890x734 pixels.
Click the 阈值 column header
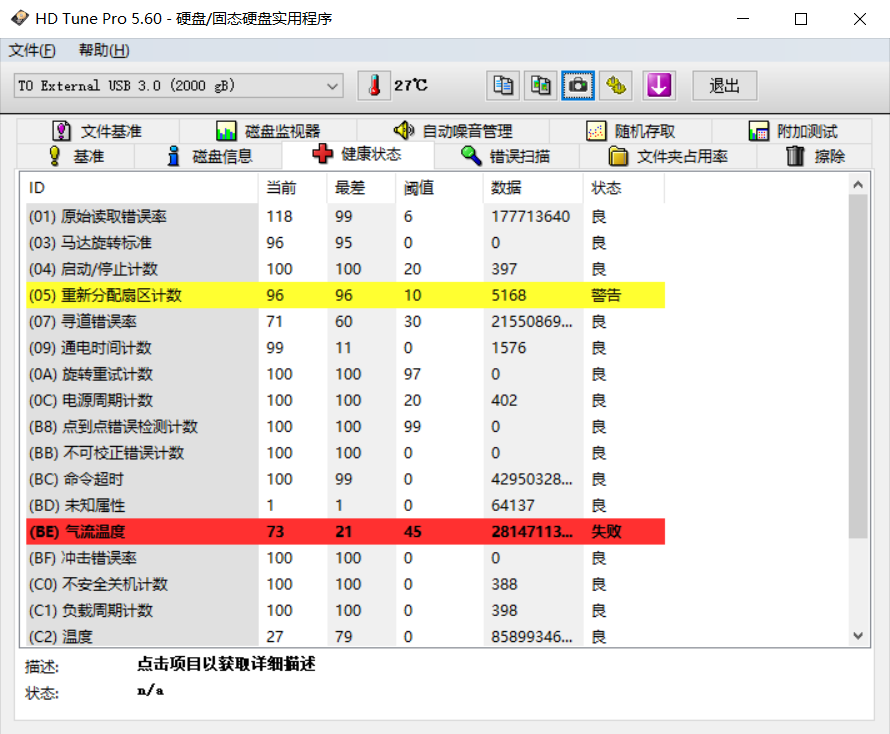[418, 188]
